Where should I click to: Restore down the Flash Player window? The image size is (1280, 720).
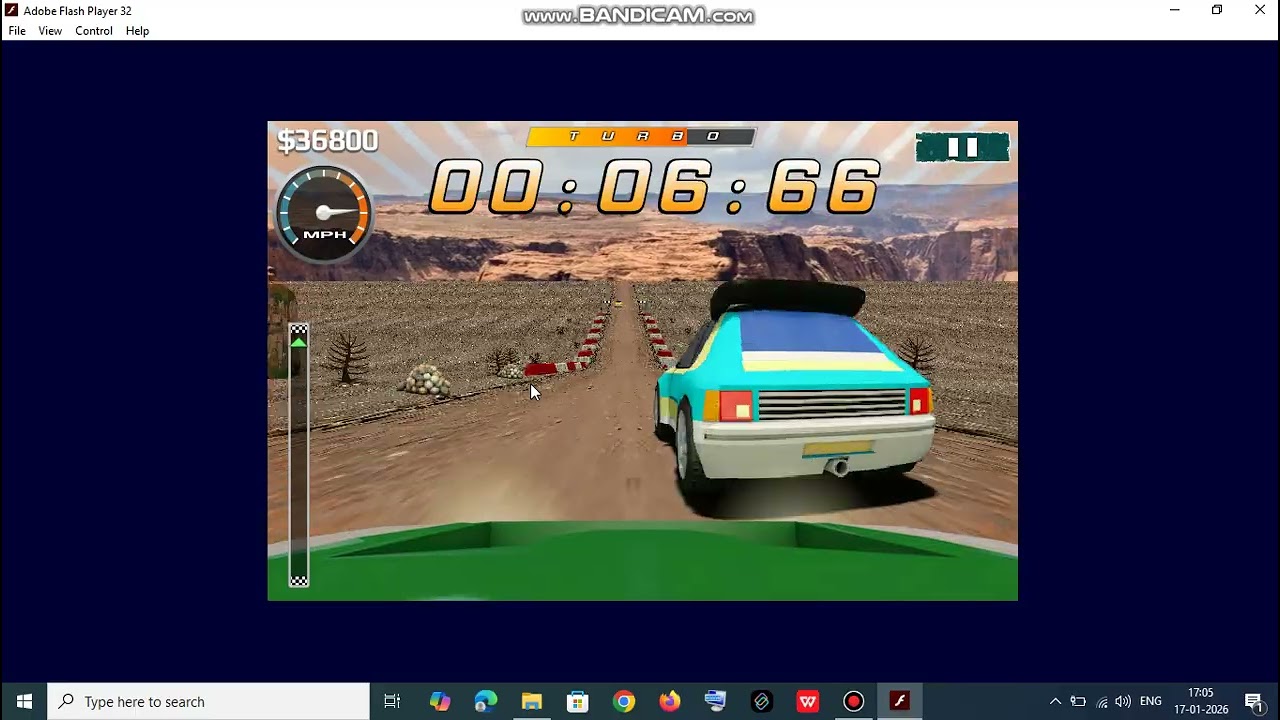tap(1217, 10)
